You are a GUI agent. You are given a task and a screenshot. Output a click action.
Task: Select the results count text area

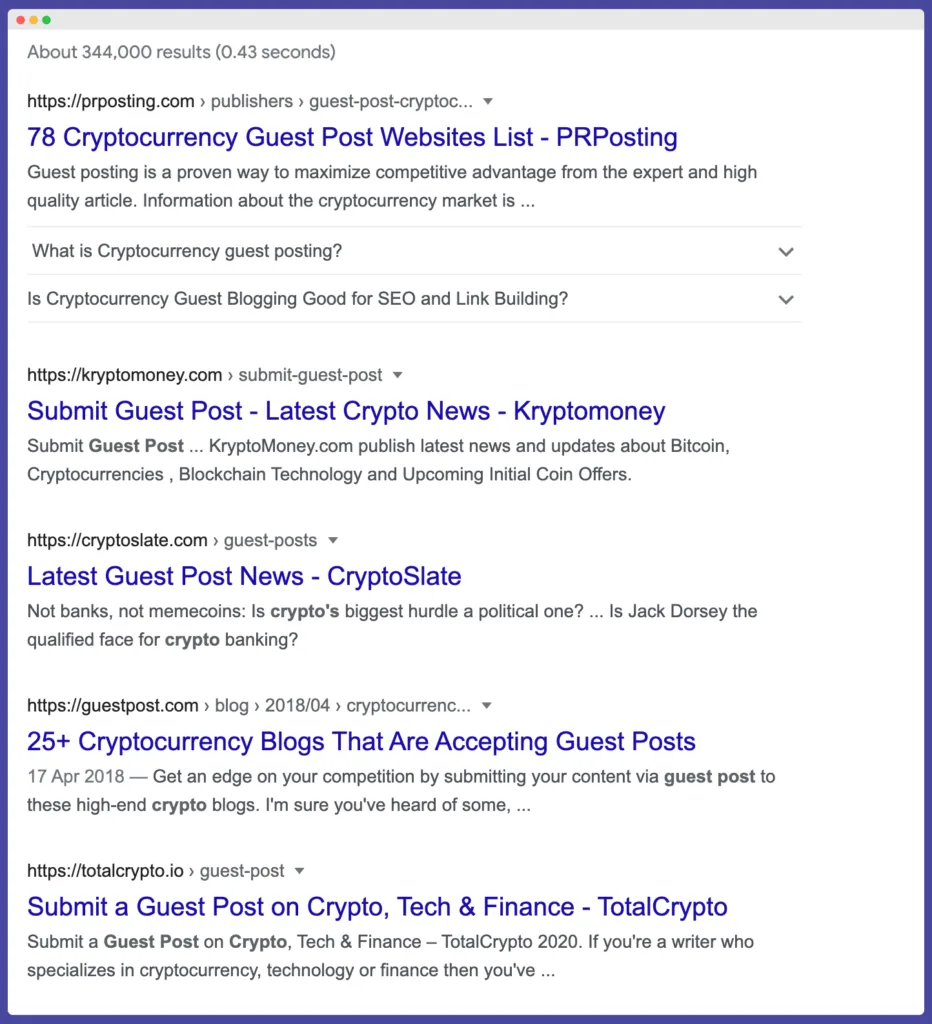(181, 52)
